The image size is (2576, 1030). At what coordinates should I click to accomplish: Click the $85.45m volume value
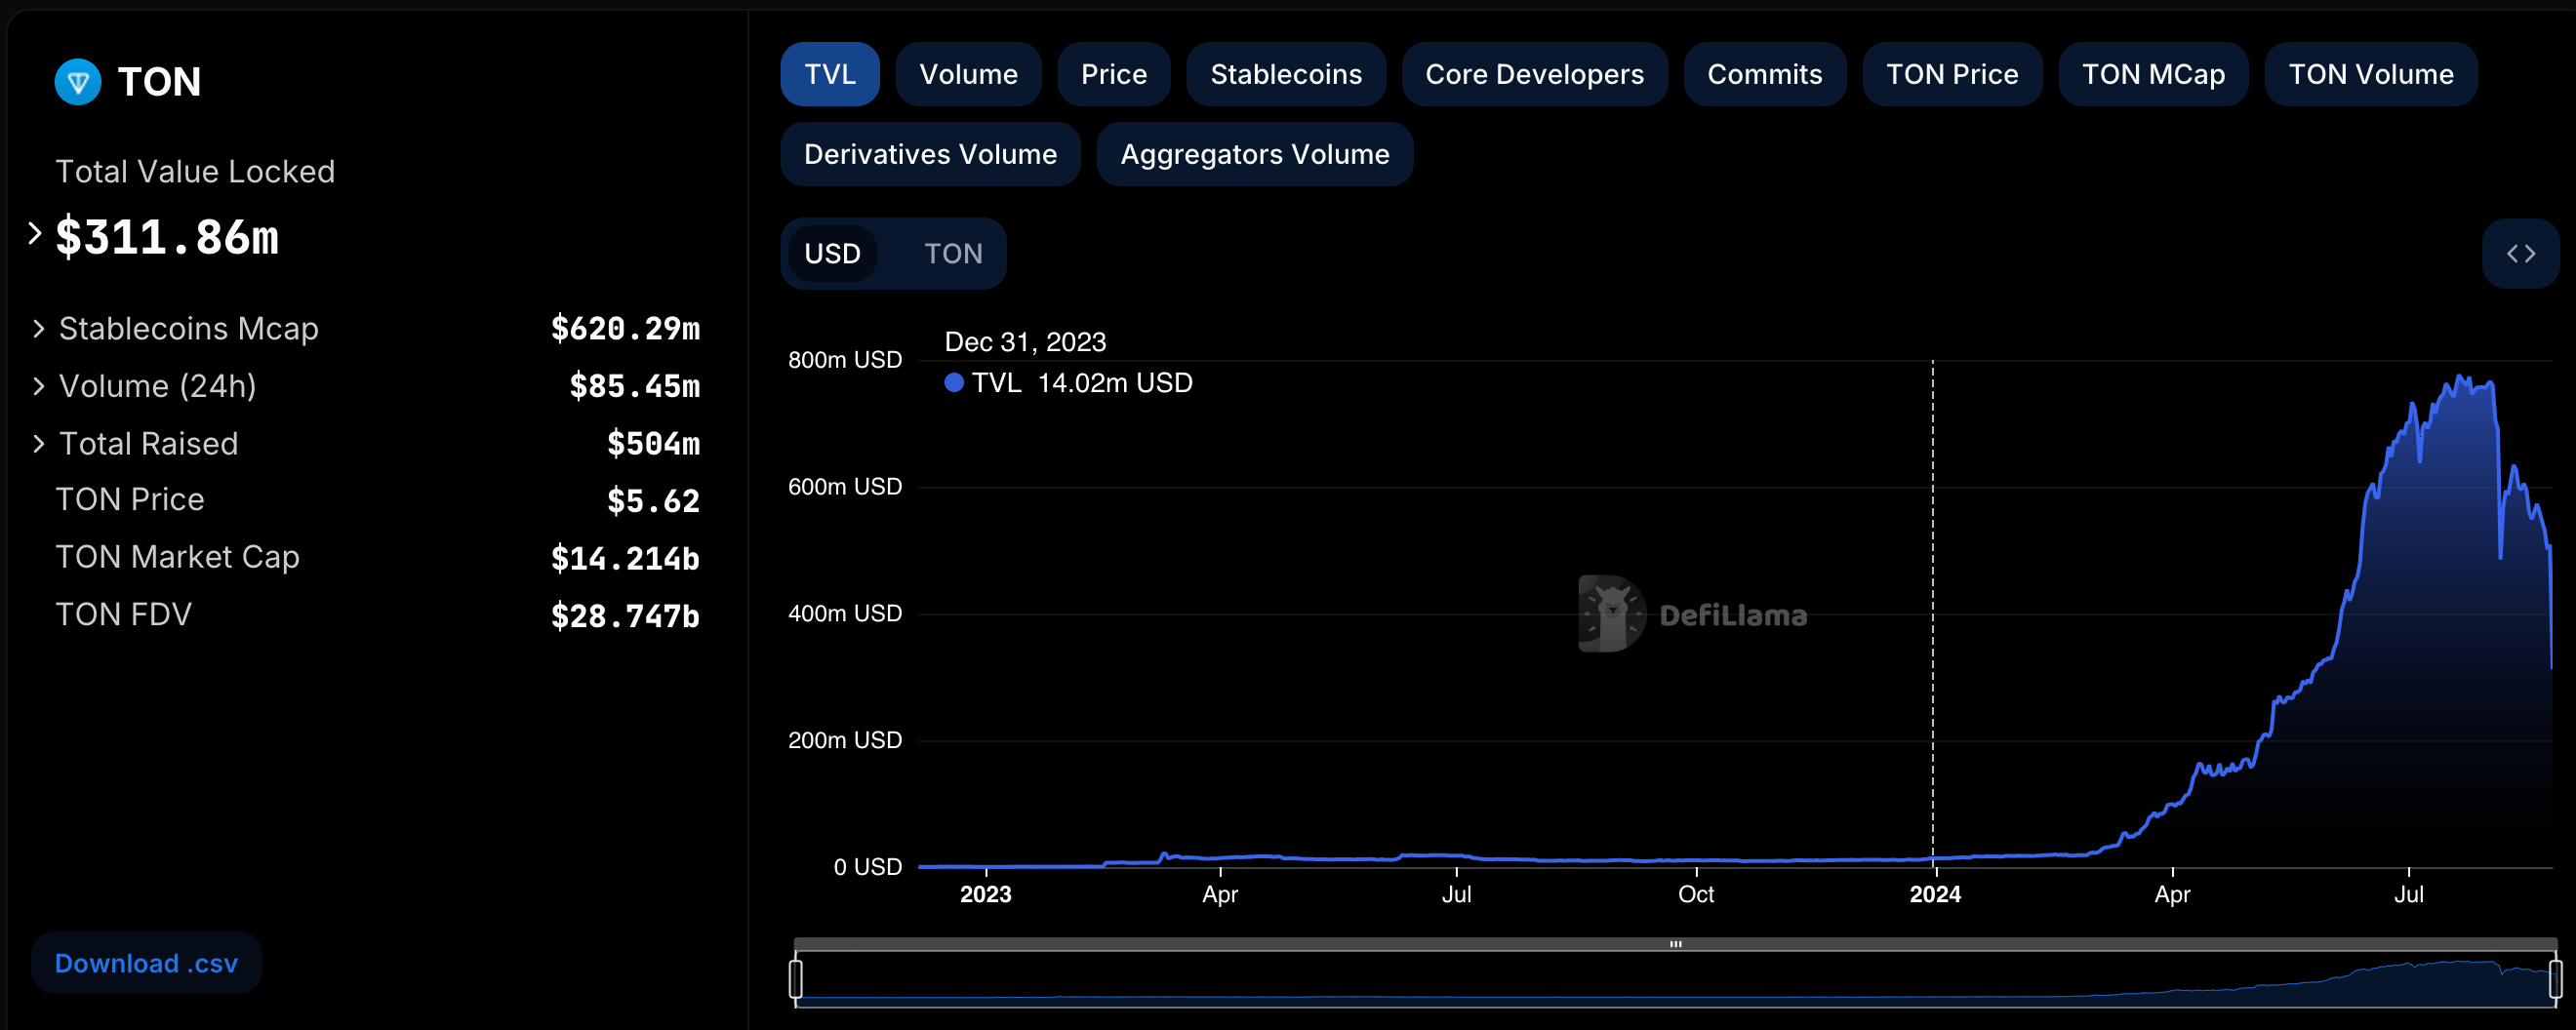click(634, 386)
